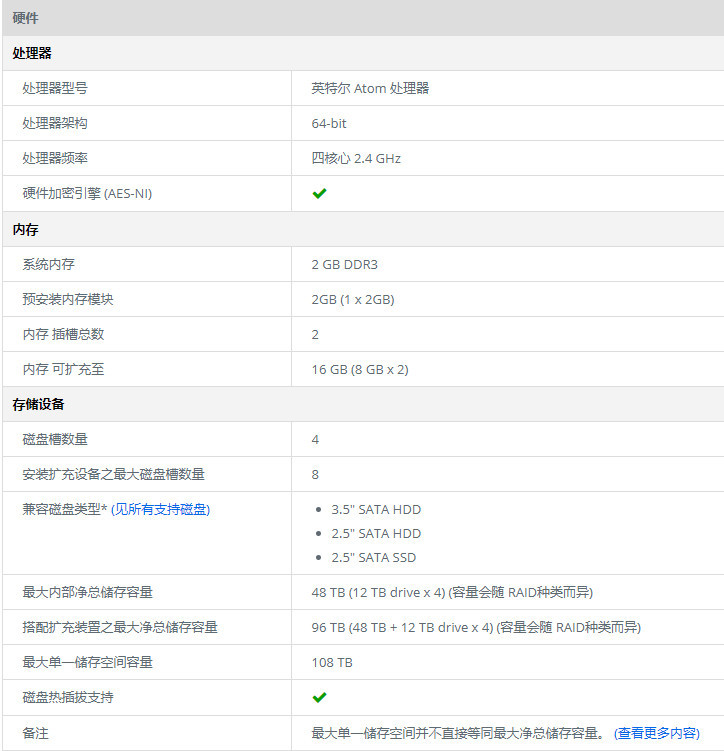Click the 磁盘槽数量 label

[55, 439]
